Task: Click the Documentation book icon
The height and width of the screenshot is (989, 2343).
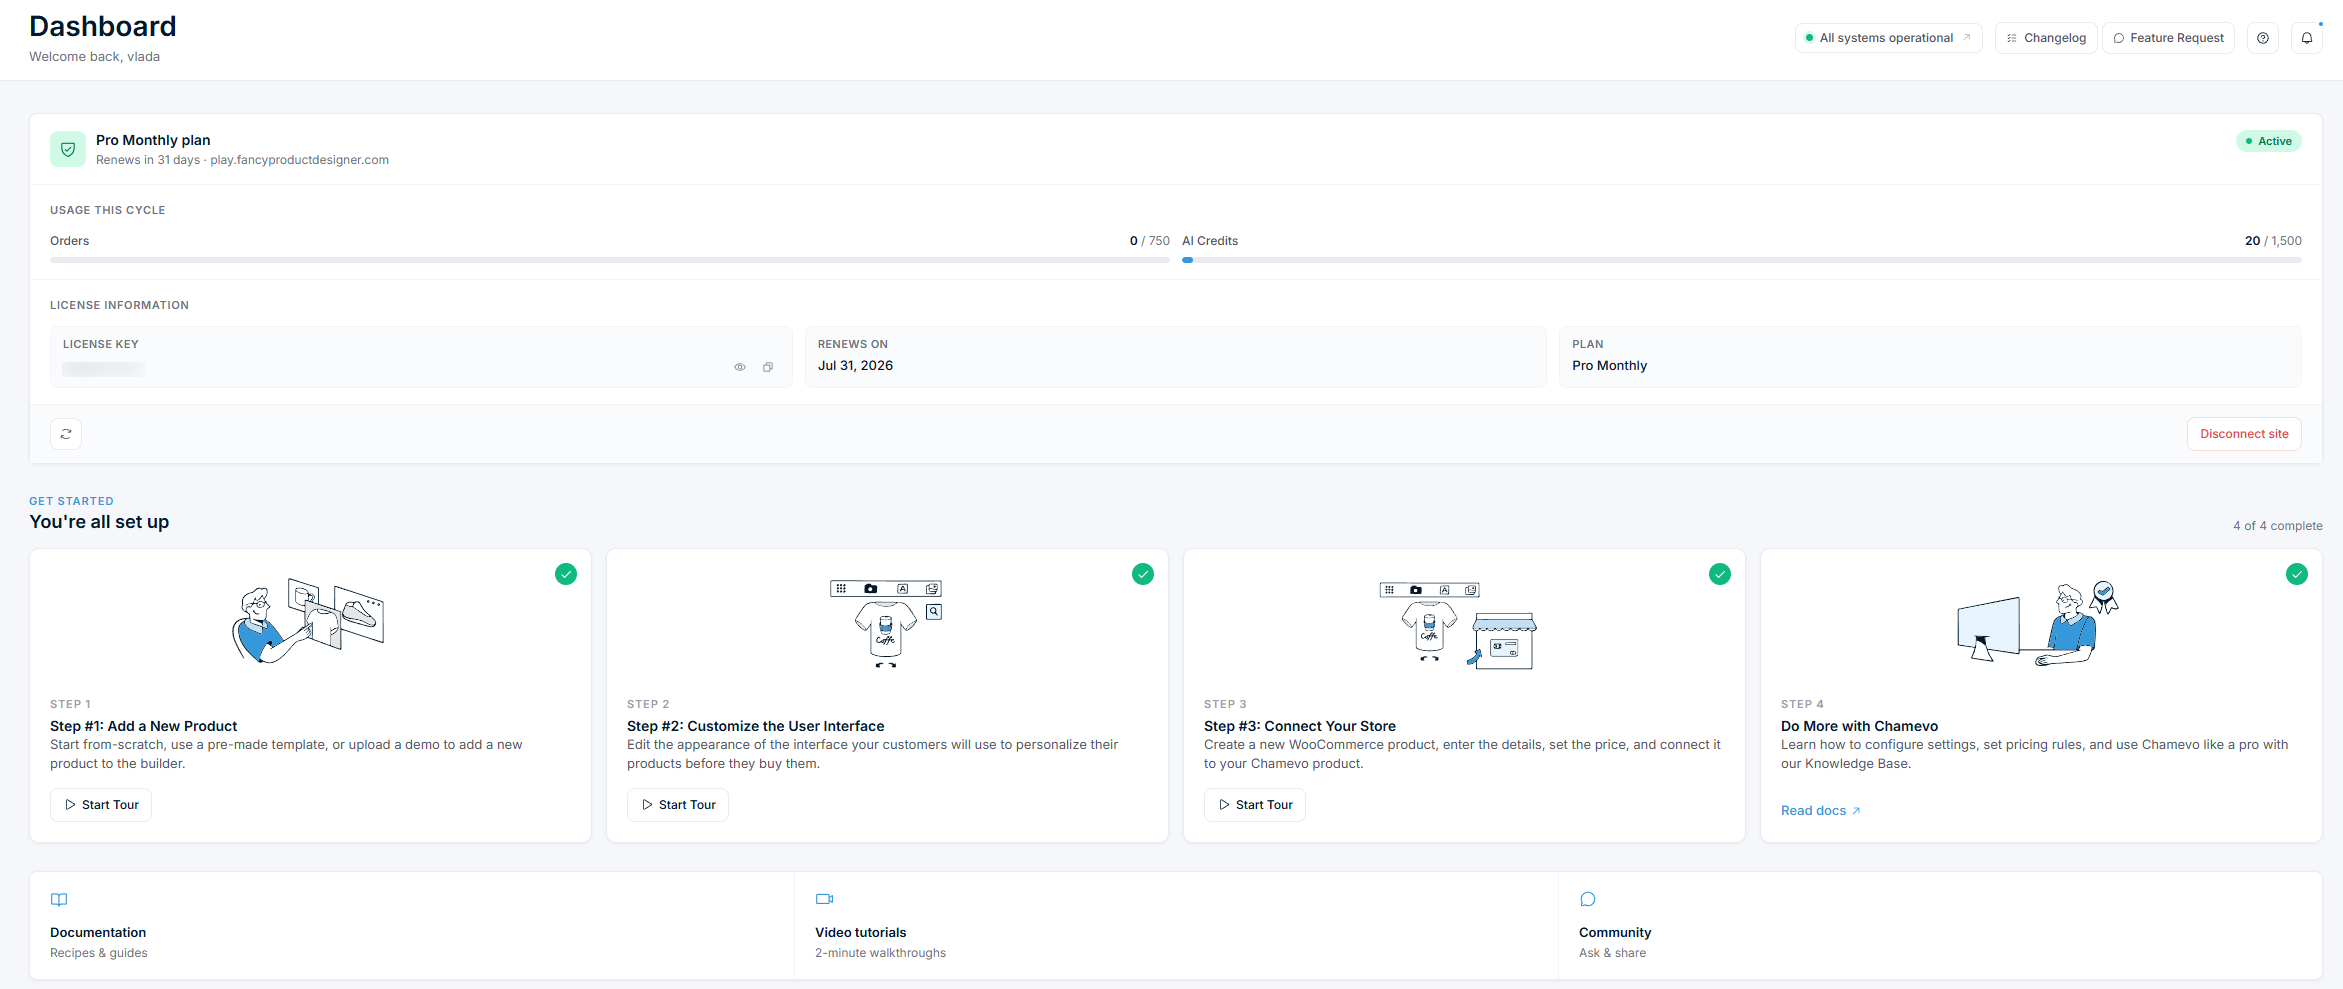Action: pyautogui.click(x=59, y=899)
